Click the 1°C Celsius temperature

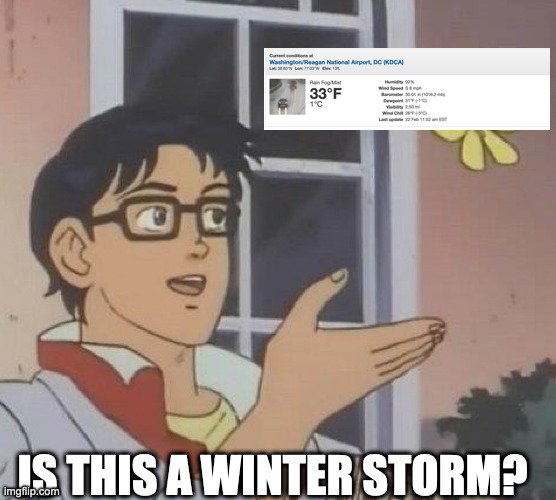pos(316,104)
